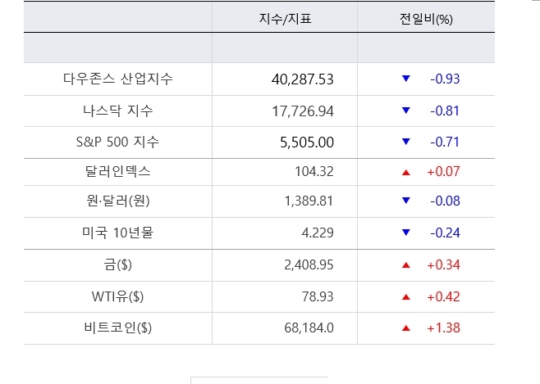The height and width of the screenshot is (384, 540).
Task: Click the 미국 10년물 row label
Action: (117, 233)
